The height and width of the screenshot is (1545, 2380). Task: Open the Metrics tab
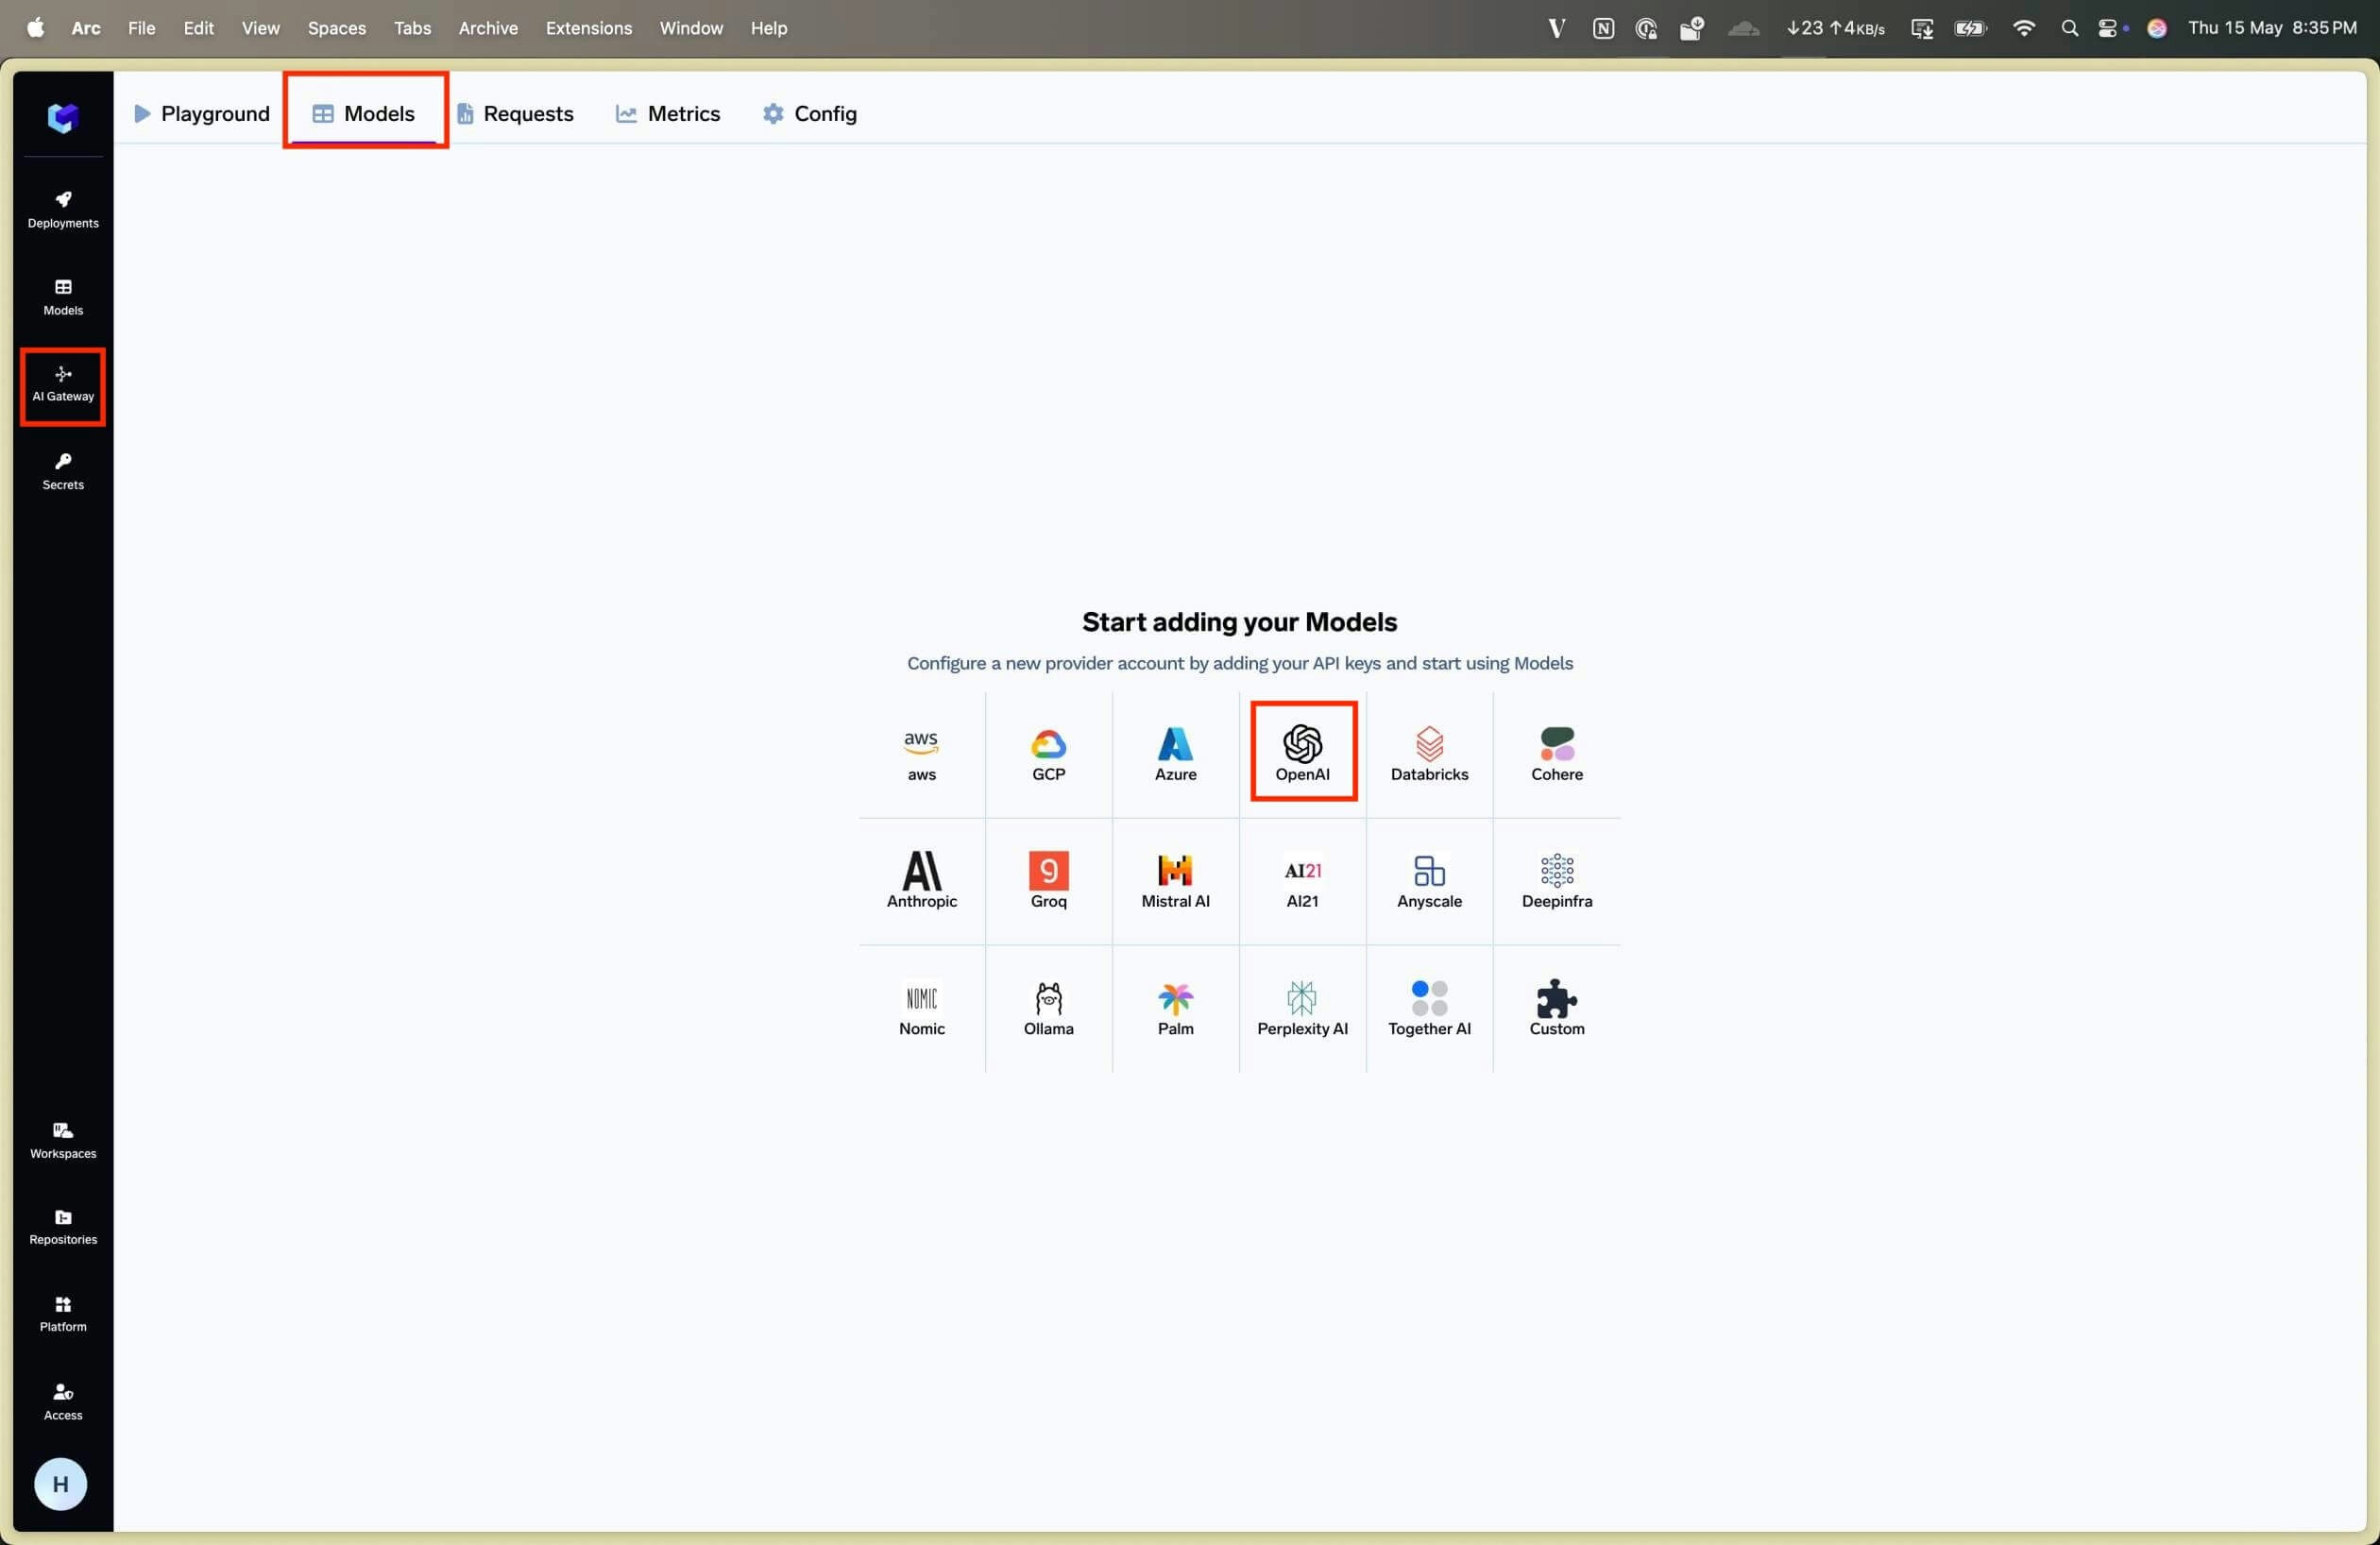[x=667, y=113]
